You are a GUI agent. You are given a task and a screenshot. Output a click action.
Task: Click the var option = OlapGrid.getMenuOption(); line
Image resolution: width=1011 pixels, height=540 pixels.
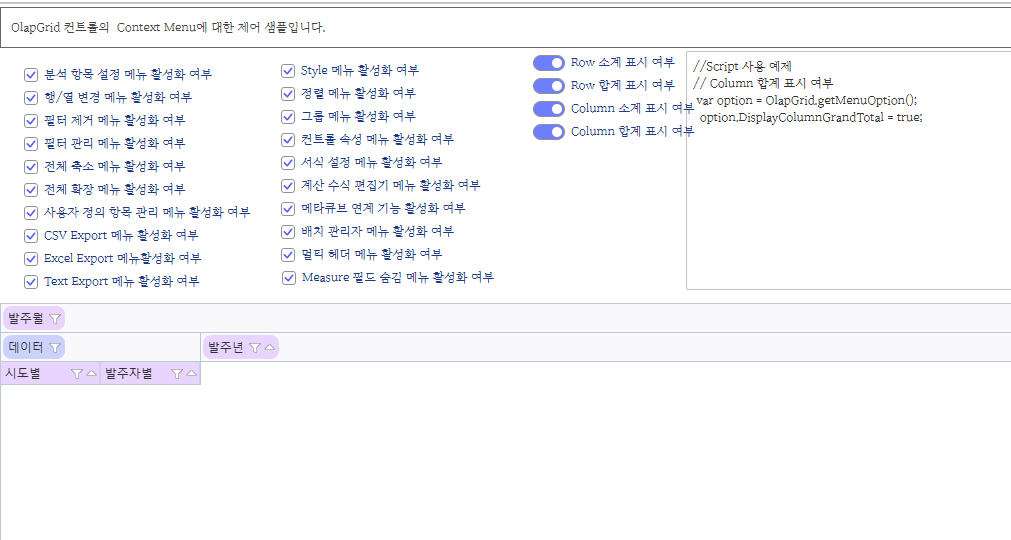(x=807, y=101)
